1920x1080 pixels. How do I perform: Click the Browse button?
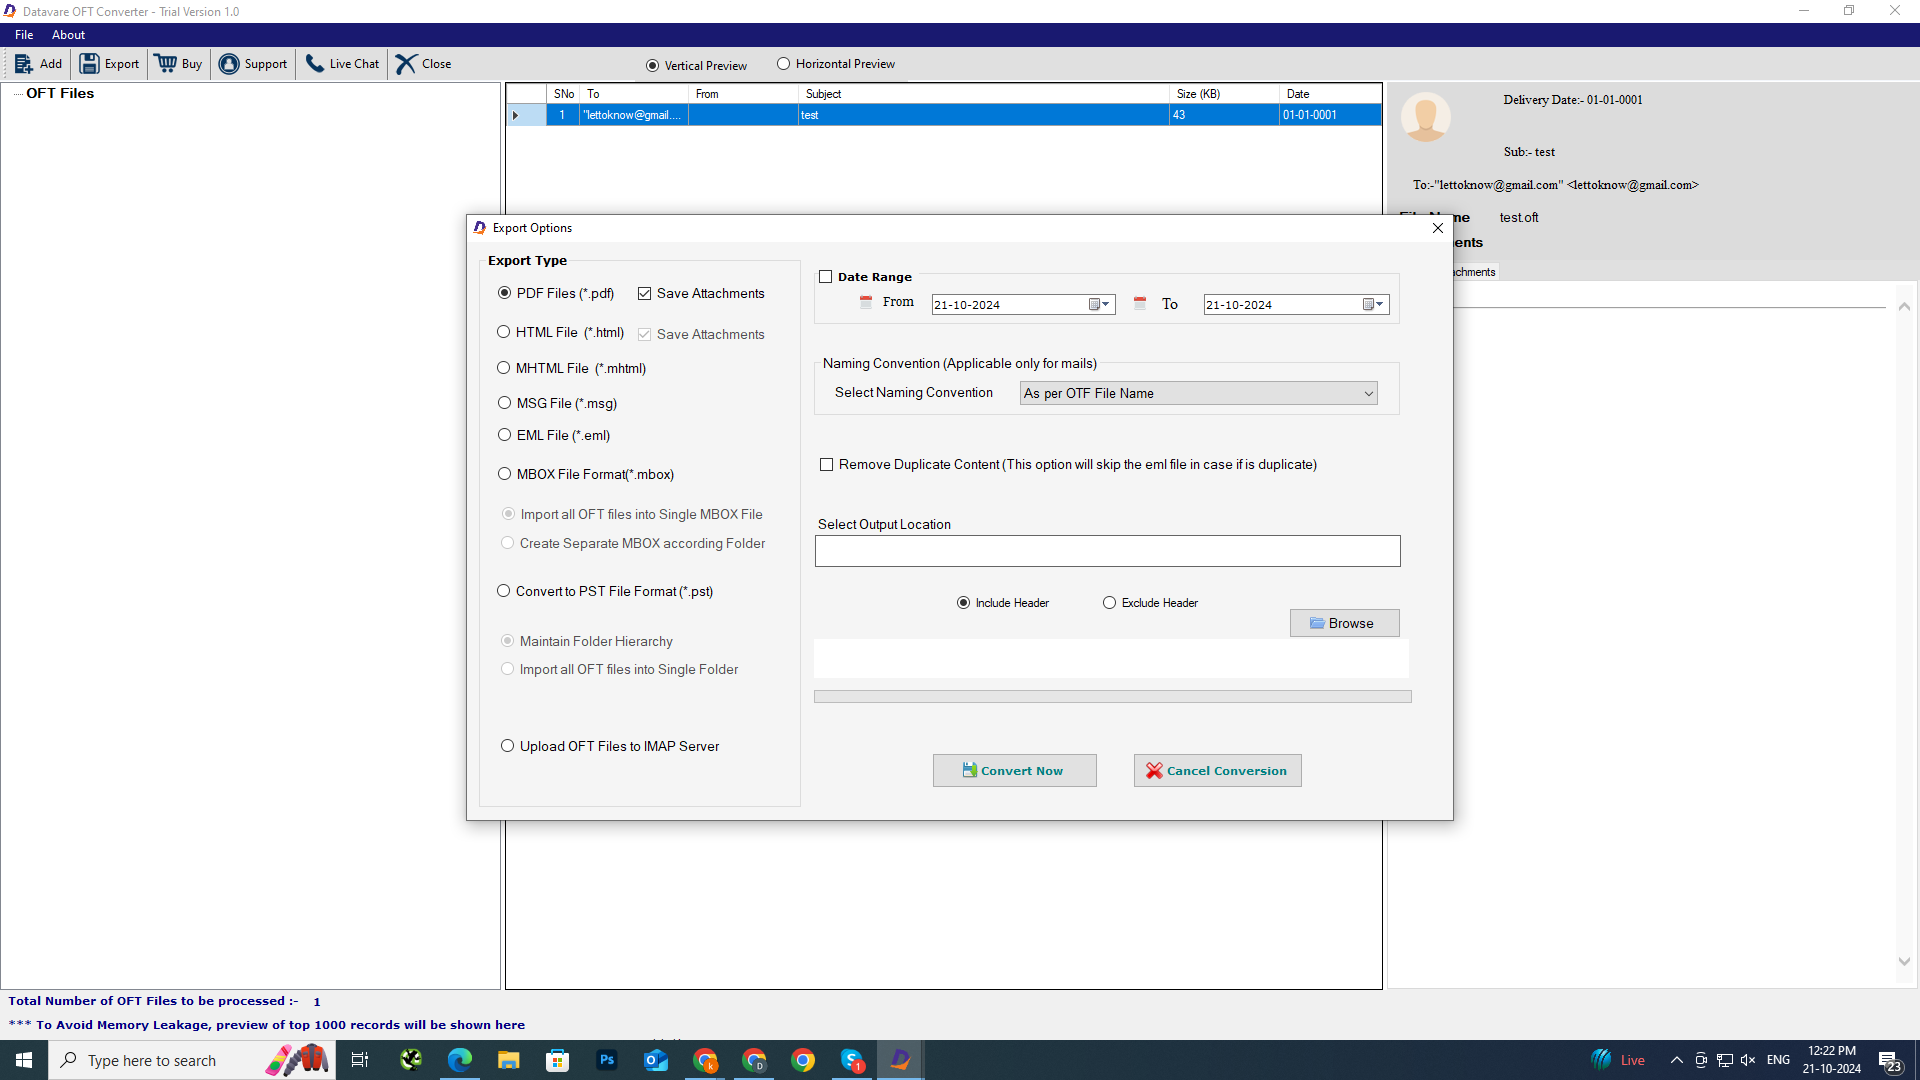pyautogui.click(x=1344, y=623)
